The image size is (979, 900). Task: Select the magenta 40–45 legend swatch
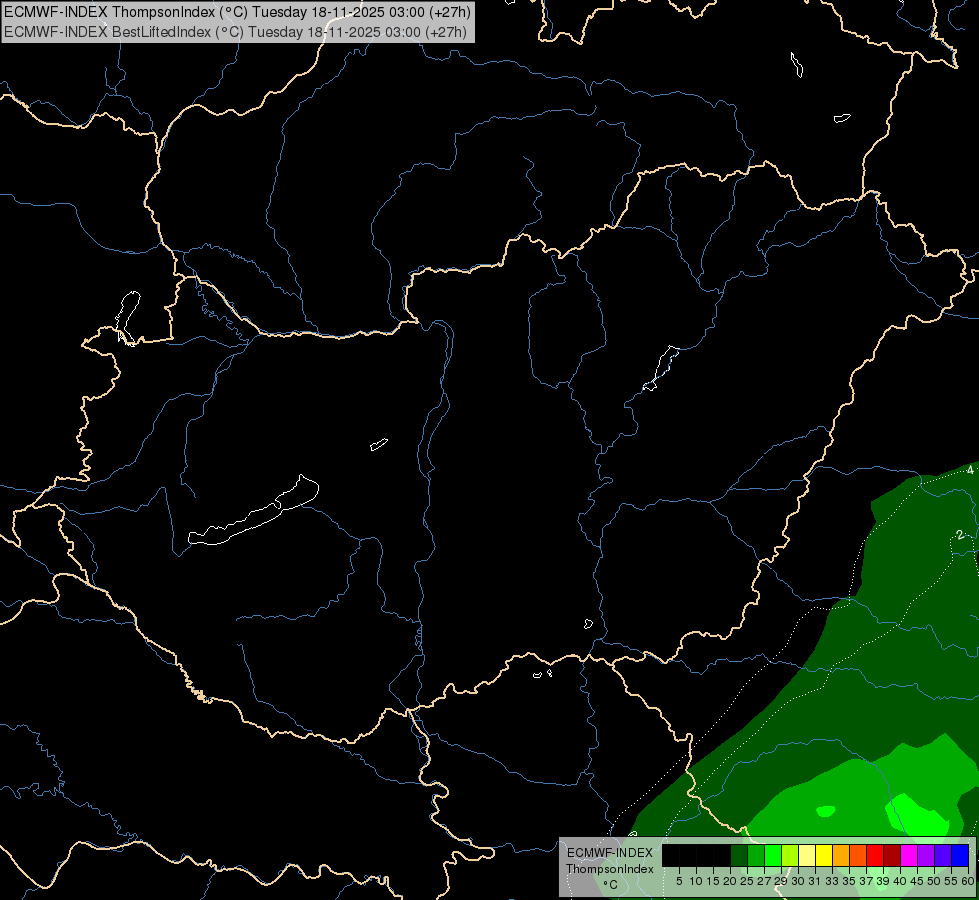[909, 855]
